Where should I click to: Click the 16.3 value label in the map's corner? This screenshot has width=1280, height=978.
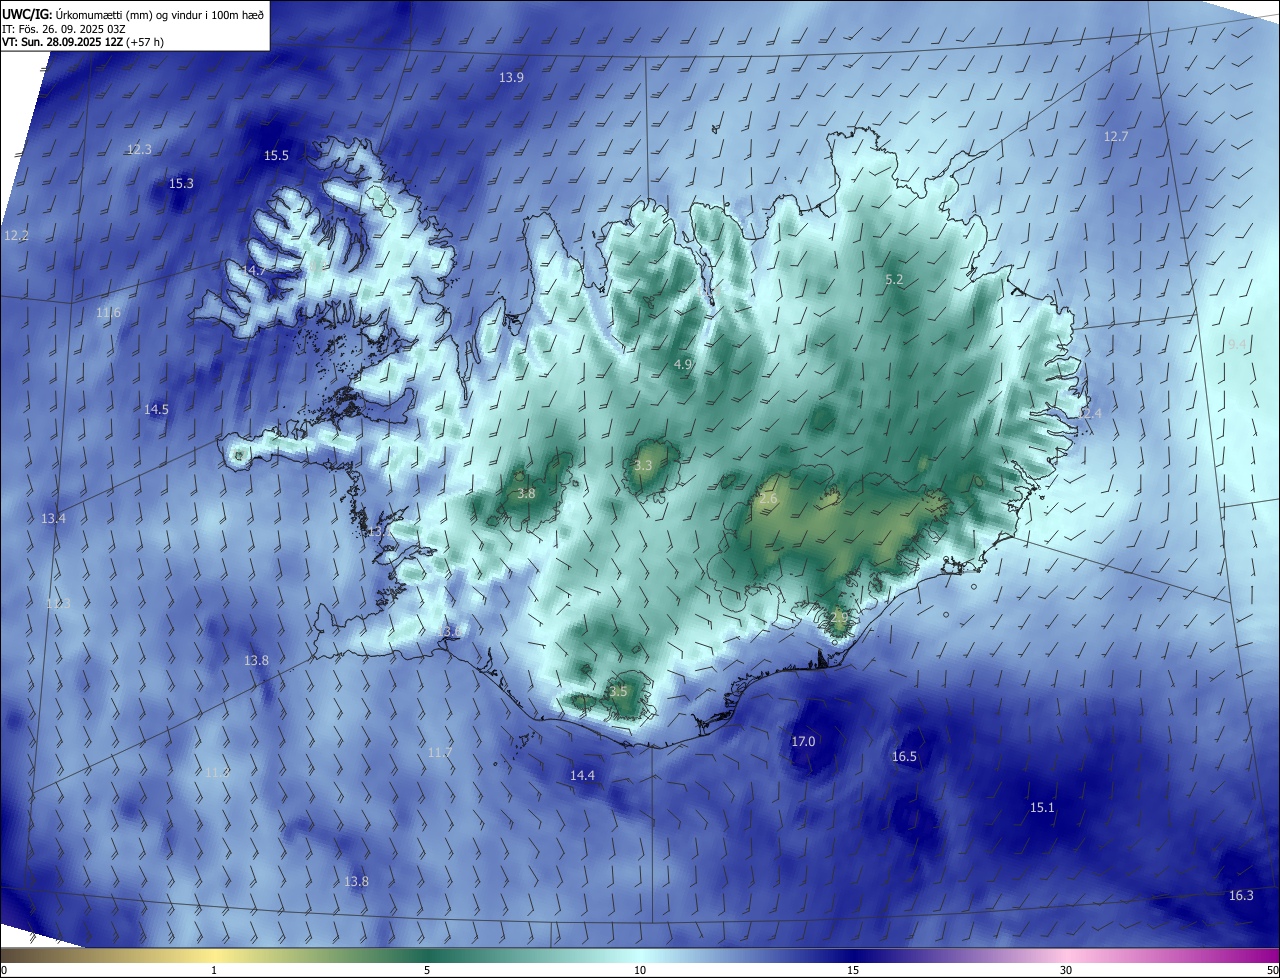tap(1240, 895)
